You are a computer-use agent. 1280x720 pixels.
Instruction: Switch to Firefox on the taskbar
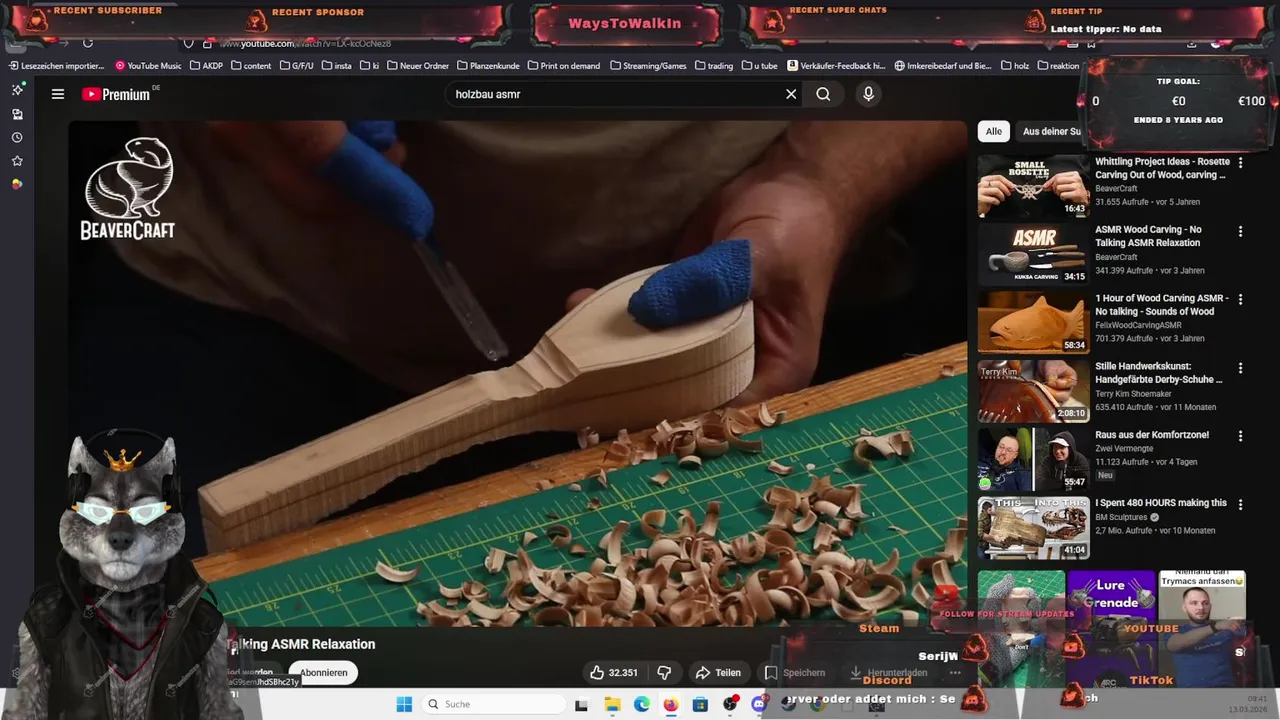(x=670, y=705)
